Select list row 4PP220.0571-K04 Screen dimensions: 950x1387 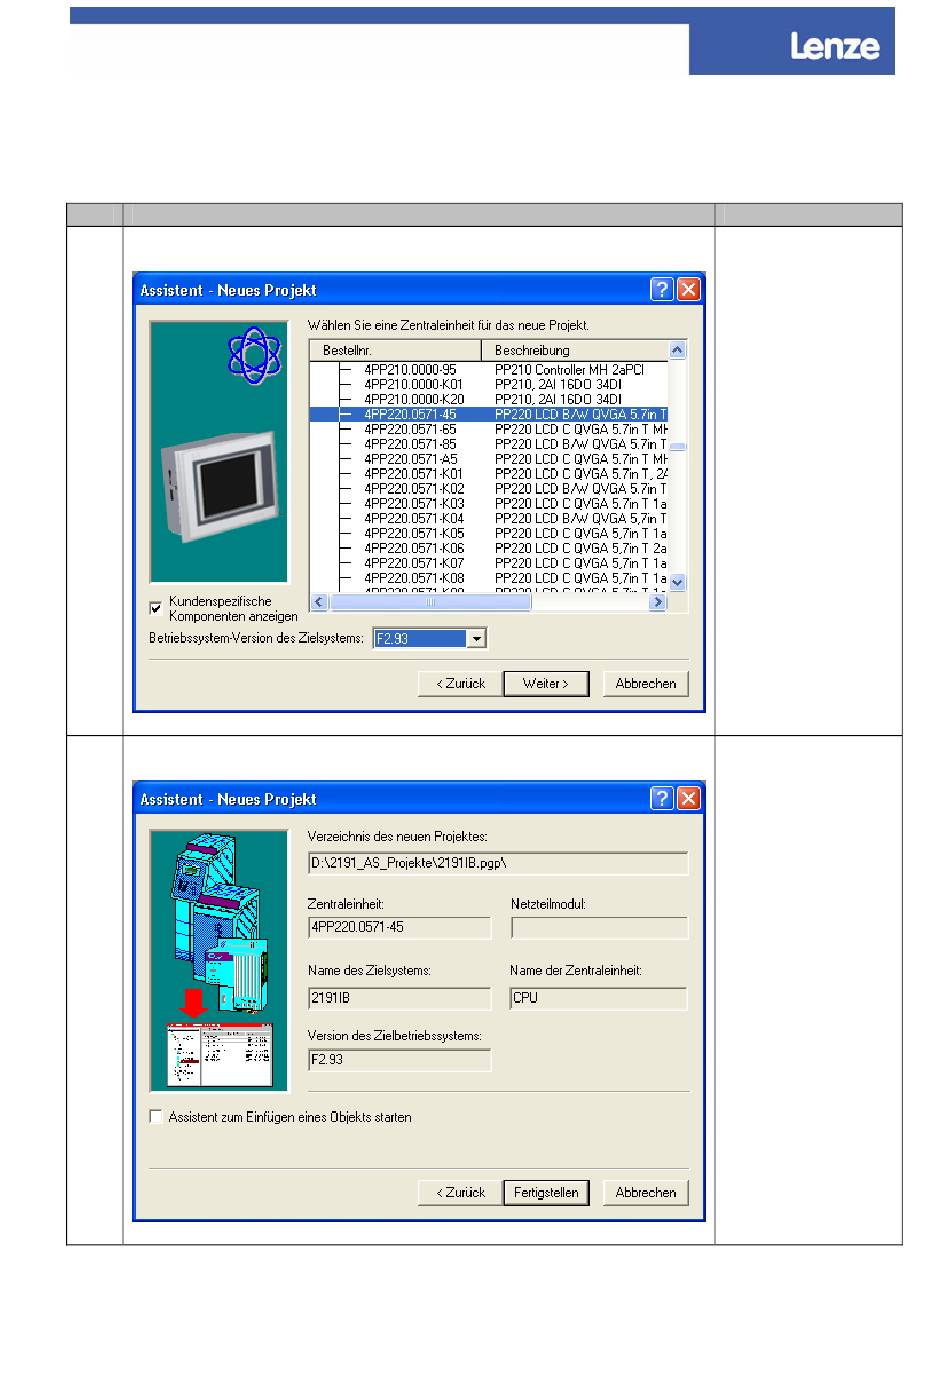[x=488, y=519]
